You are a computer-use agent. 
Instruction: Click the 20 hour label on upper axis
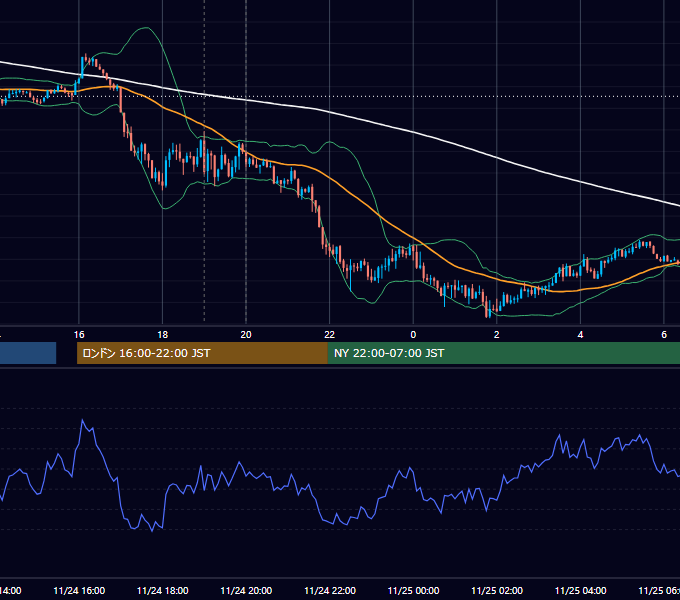tap(246, 335)
